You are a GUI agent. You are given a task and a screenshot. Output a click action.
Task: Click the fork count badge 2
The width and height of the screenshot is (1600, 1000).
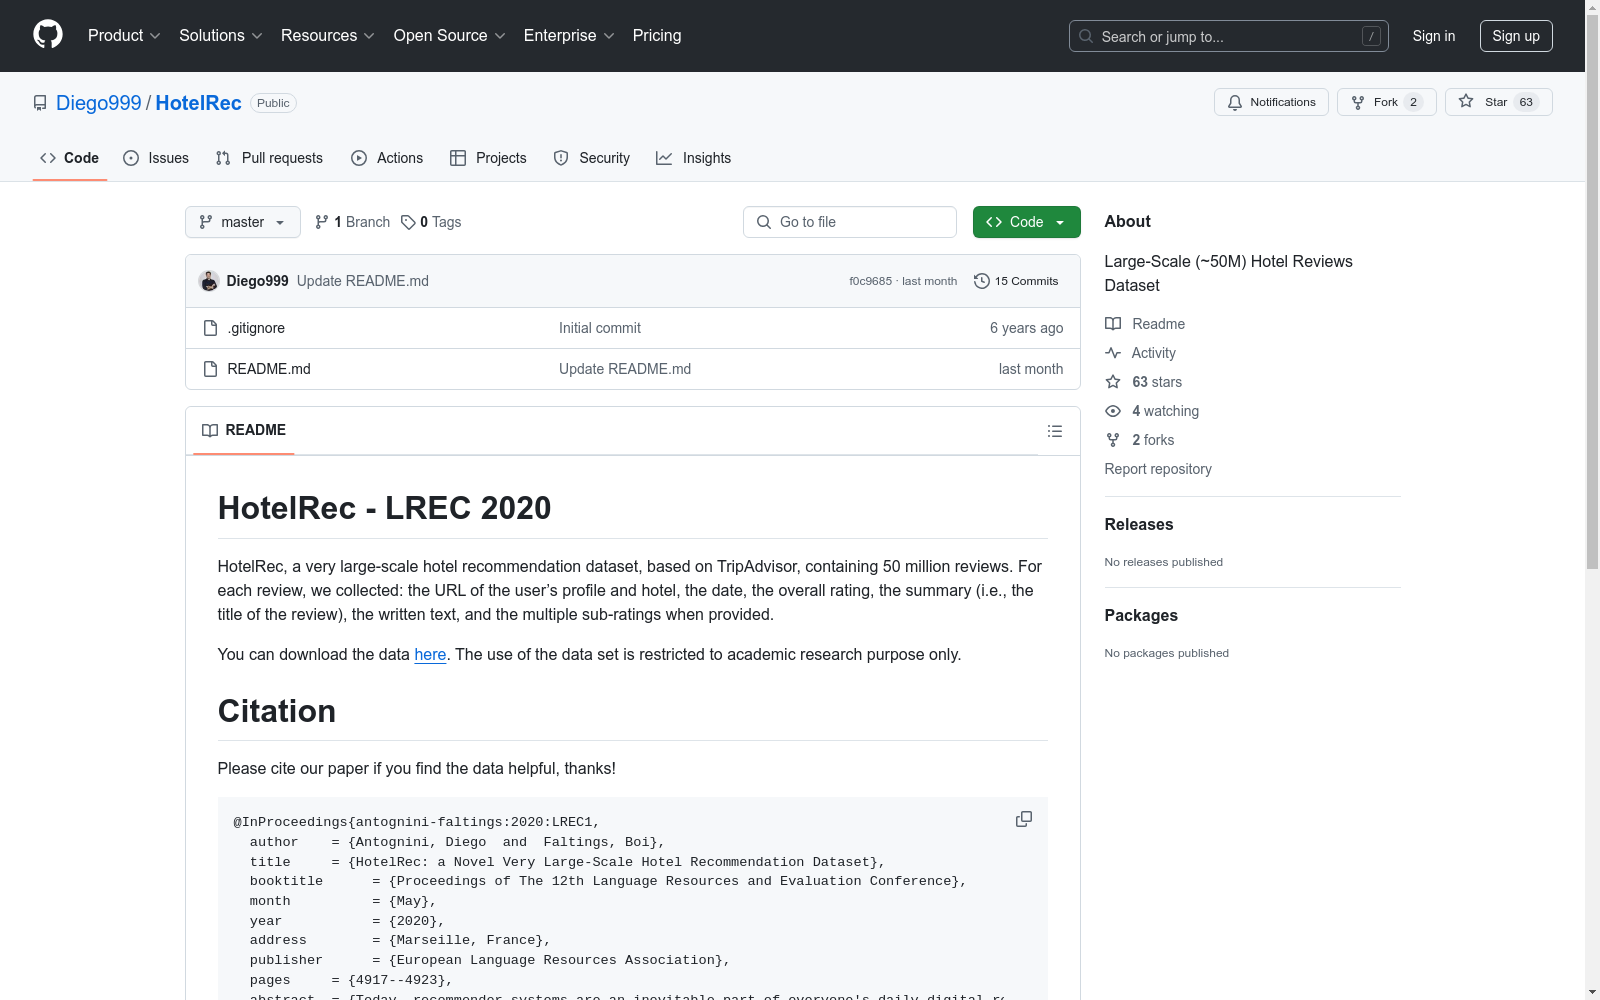pyautogui.click(x=1413, y=102)
